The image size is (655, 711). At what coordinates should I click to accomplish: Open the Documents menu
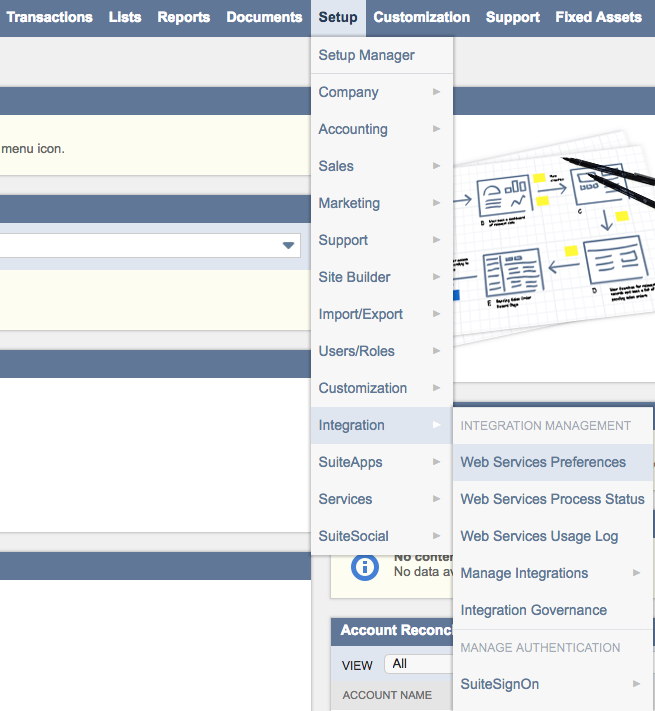click(264, 17)
